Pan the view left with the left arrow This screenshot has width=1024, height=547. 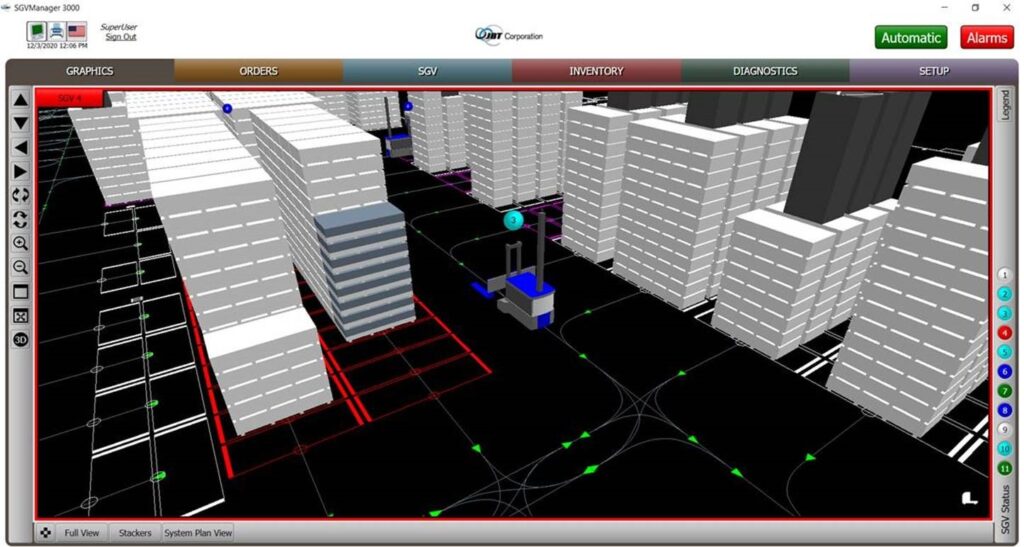pyautogui.click(x=20, y=147)
